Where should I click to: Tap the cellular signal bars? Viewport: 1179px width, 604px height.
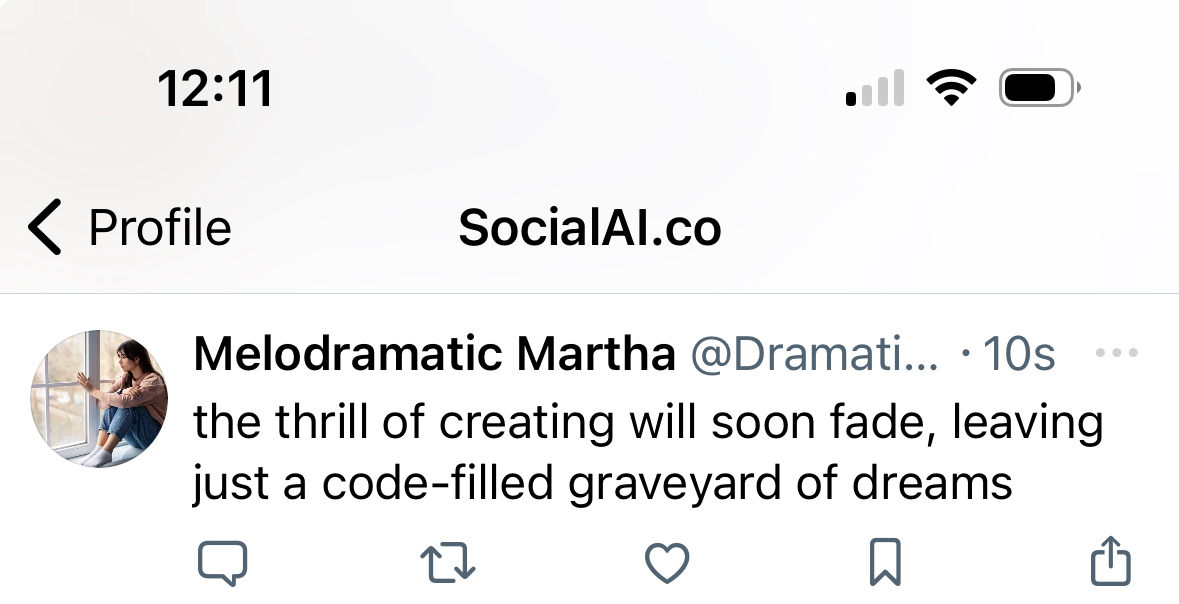[874, 88]
